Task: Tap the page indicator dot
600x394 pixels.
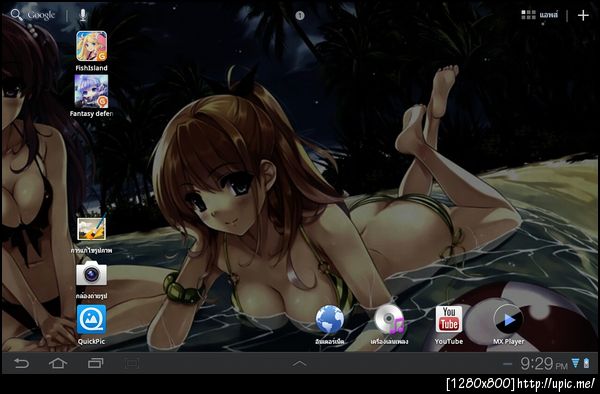Action: click(300, 15)
